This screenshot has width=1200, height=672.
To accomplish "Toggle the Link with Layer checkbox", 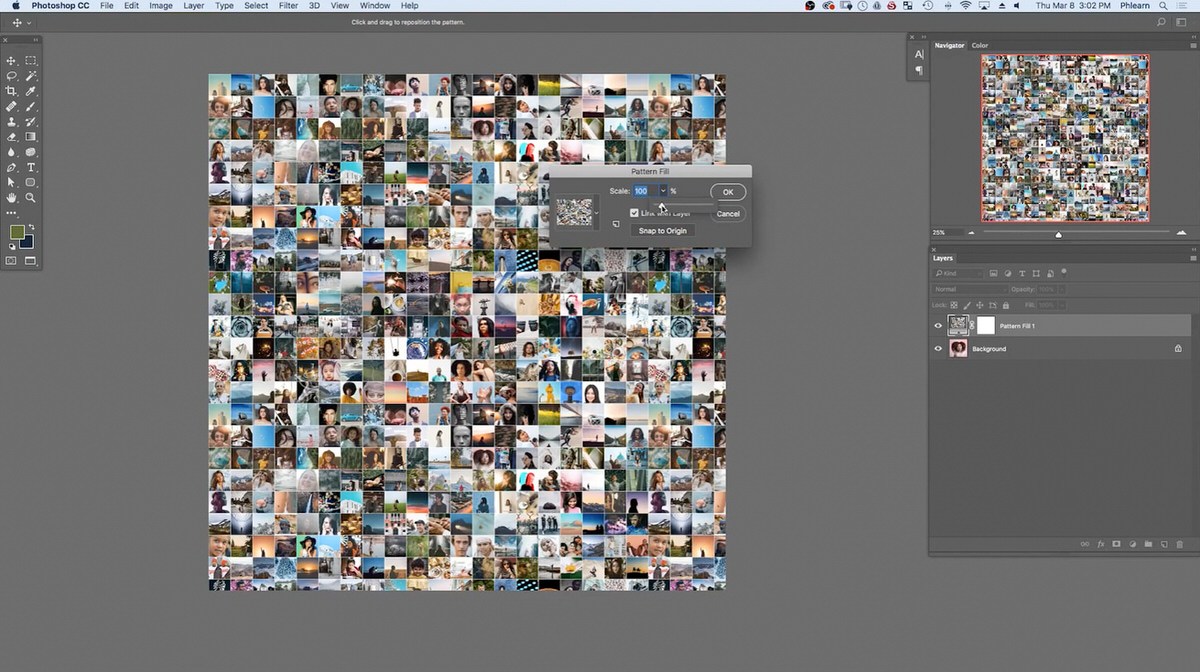I will pos(634,213).
